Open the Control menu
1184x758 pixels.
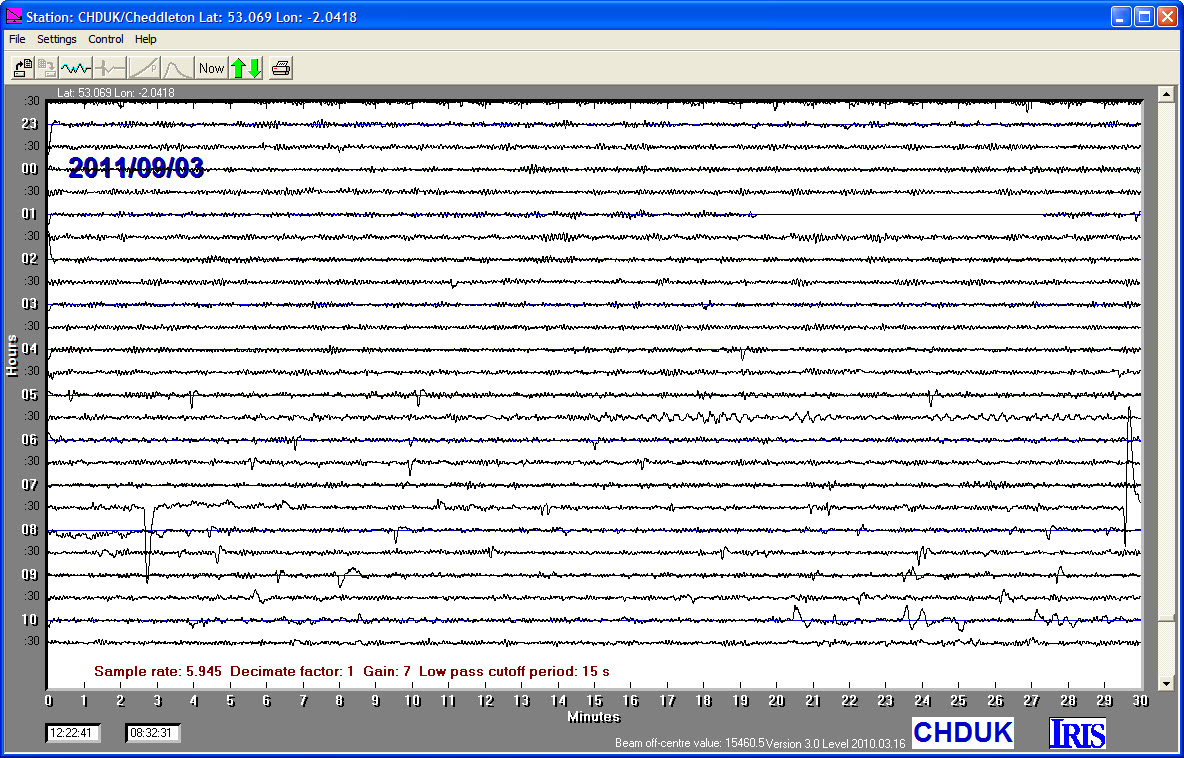pyautogui.click(x=106, y=39)
